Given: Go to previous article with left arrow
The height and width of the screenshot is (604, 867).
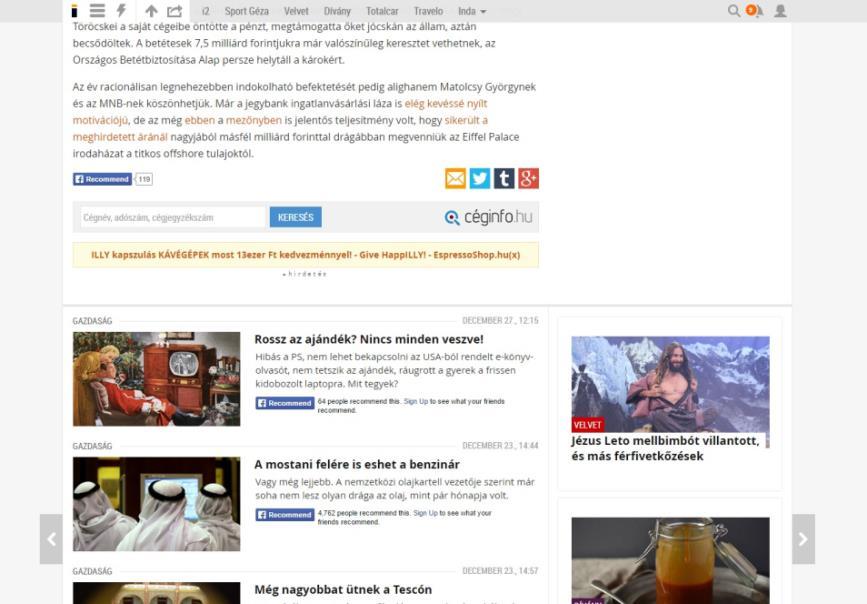Looking at the screenshot, I should coord(51,539).
